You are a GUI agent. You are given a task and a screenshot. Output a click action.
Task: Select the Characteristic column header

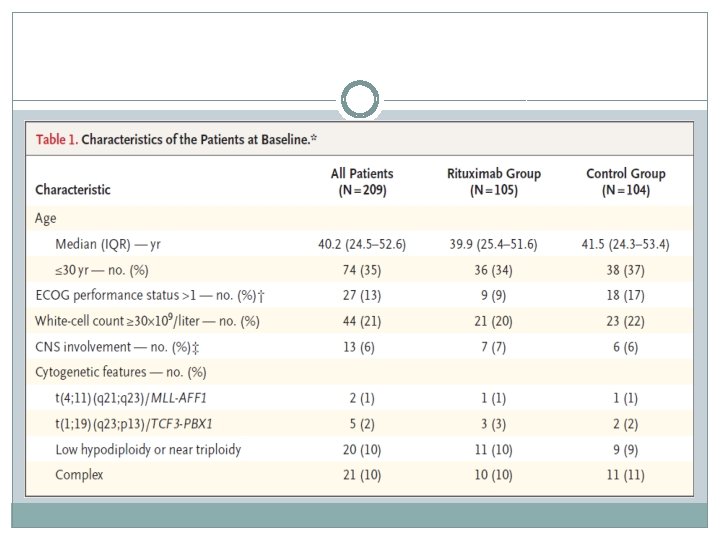click(73, 189)
